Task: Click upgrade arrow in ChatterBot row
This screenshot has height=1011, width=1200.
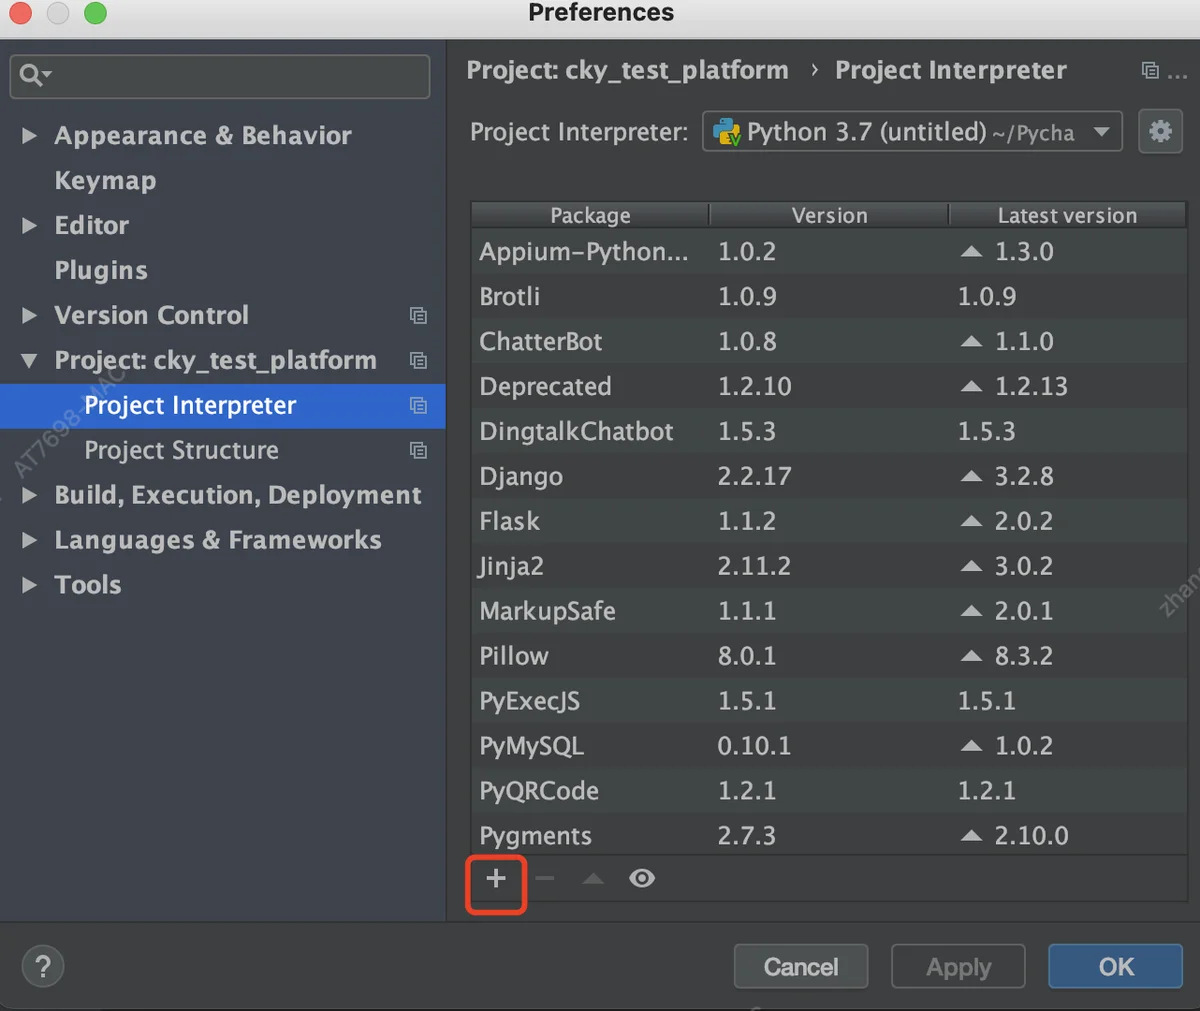Action: point(971,342)
